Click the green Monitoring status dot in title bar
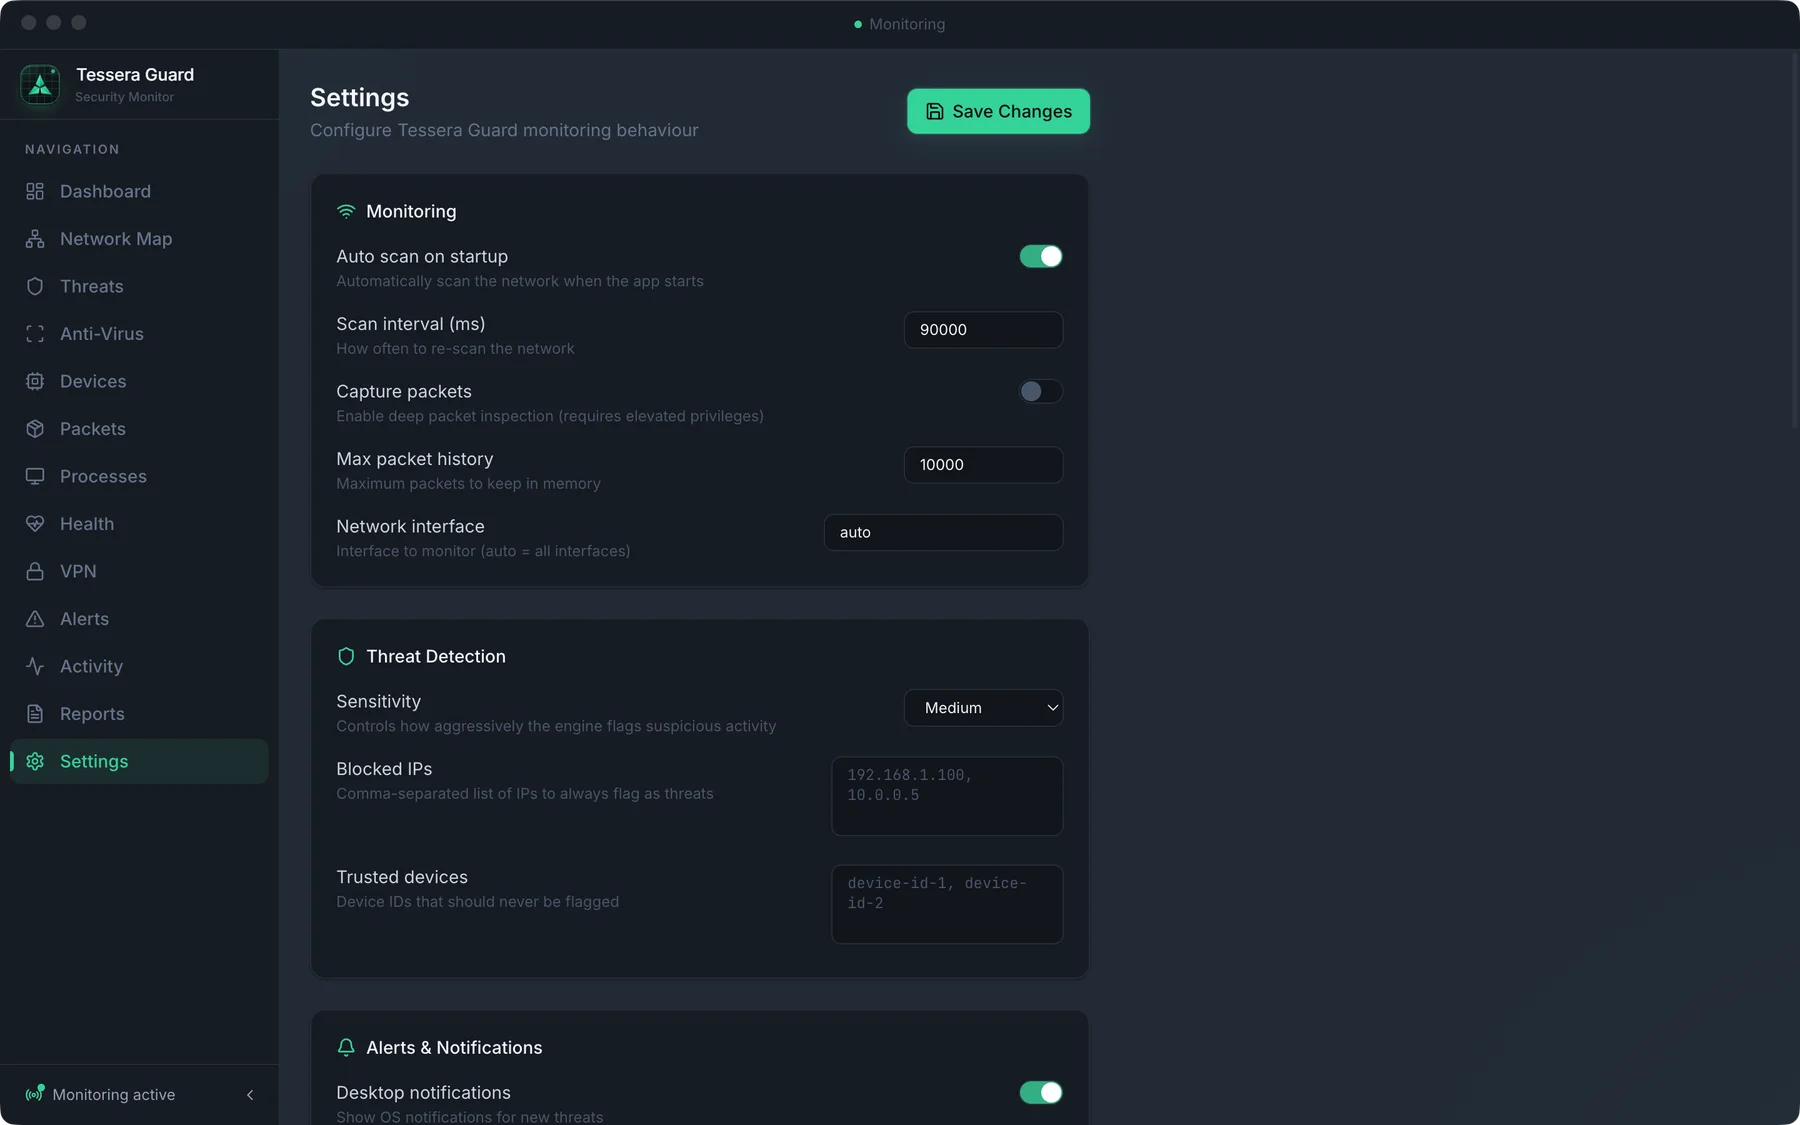This screenshot has width=1800, height=1125. click(x=858, y=24)
